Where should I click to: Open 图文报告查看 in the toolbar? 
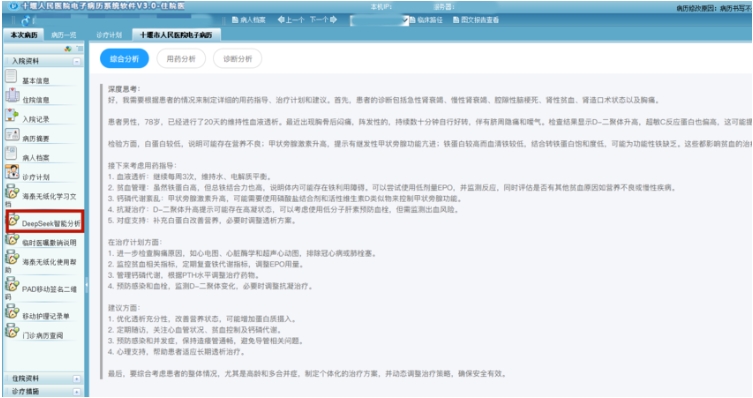476,20
